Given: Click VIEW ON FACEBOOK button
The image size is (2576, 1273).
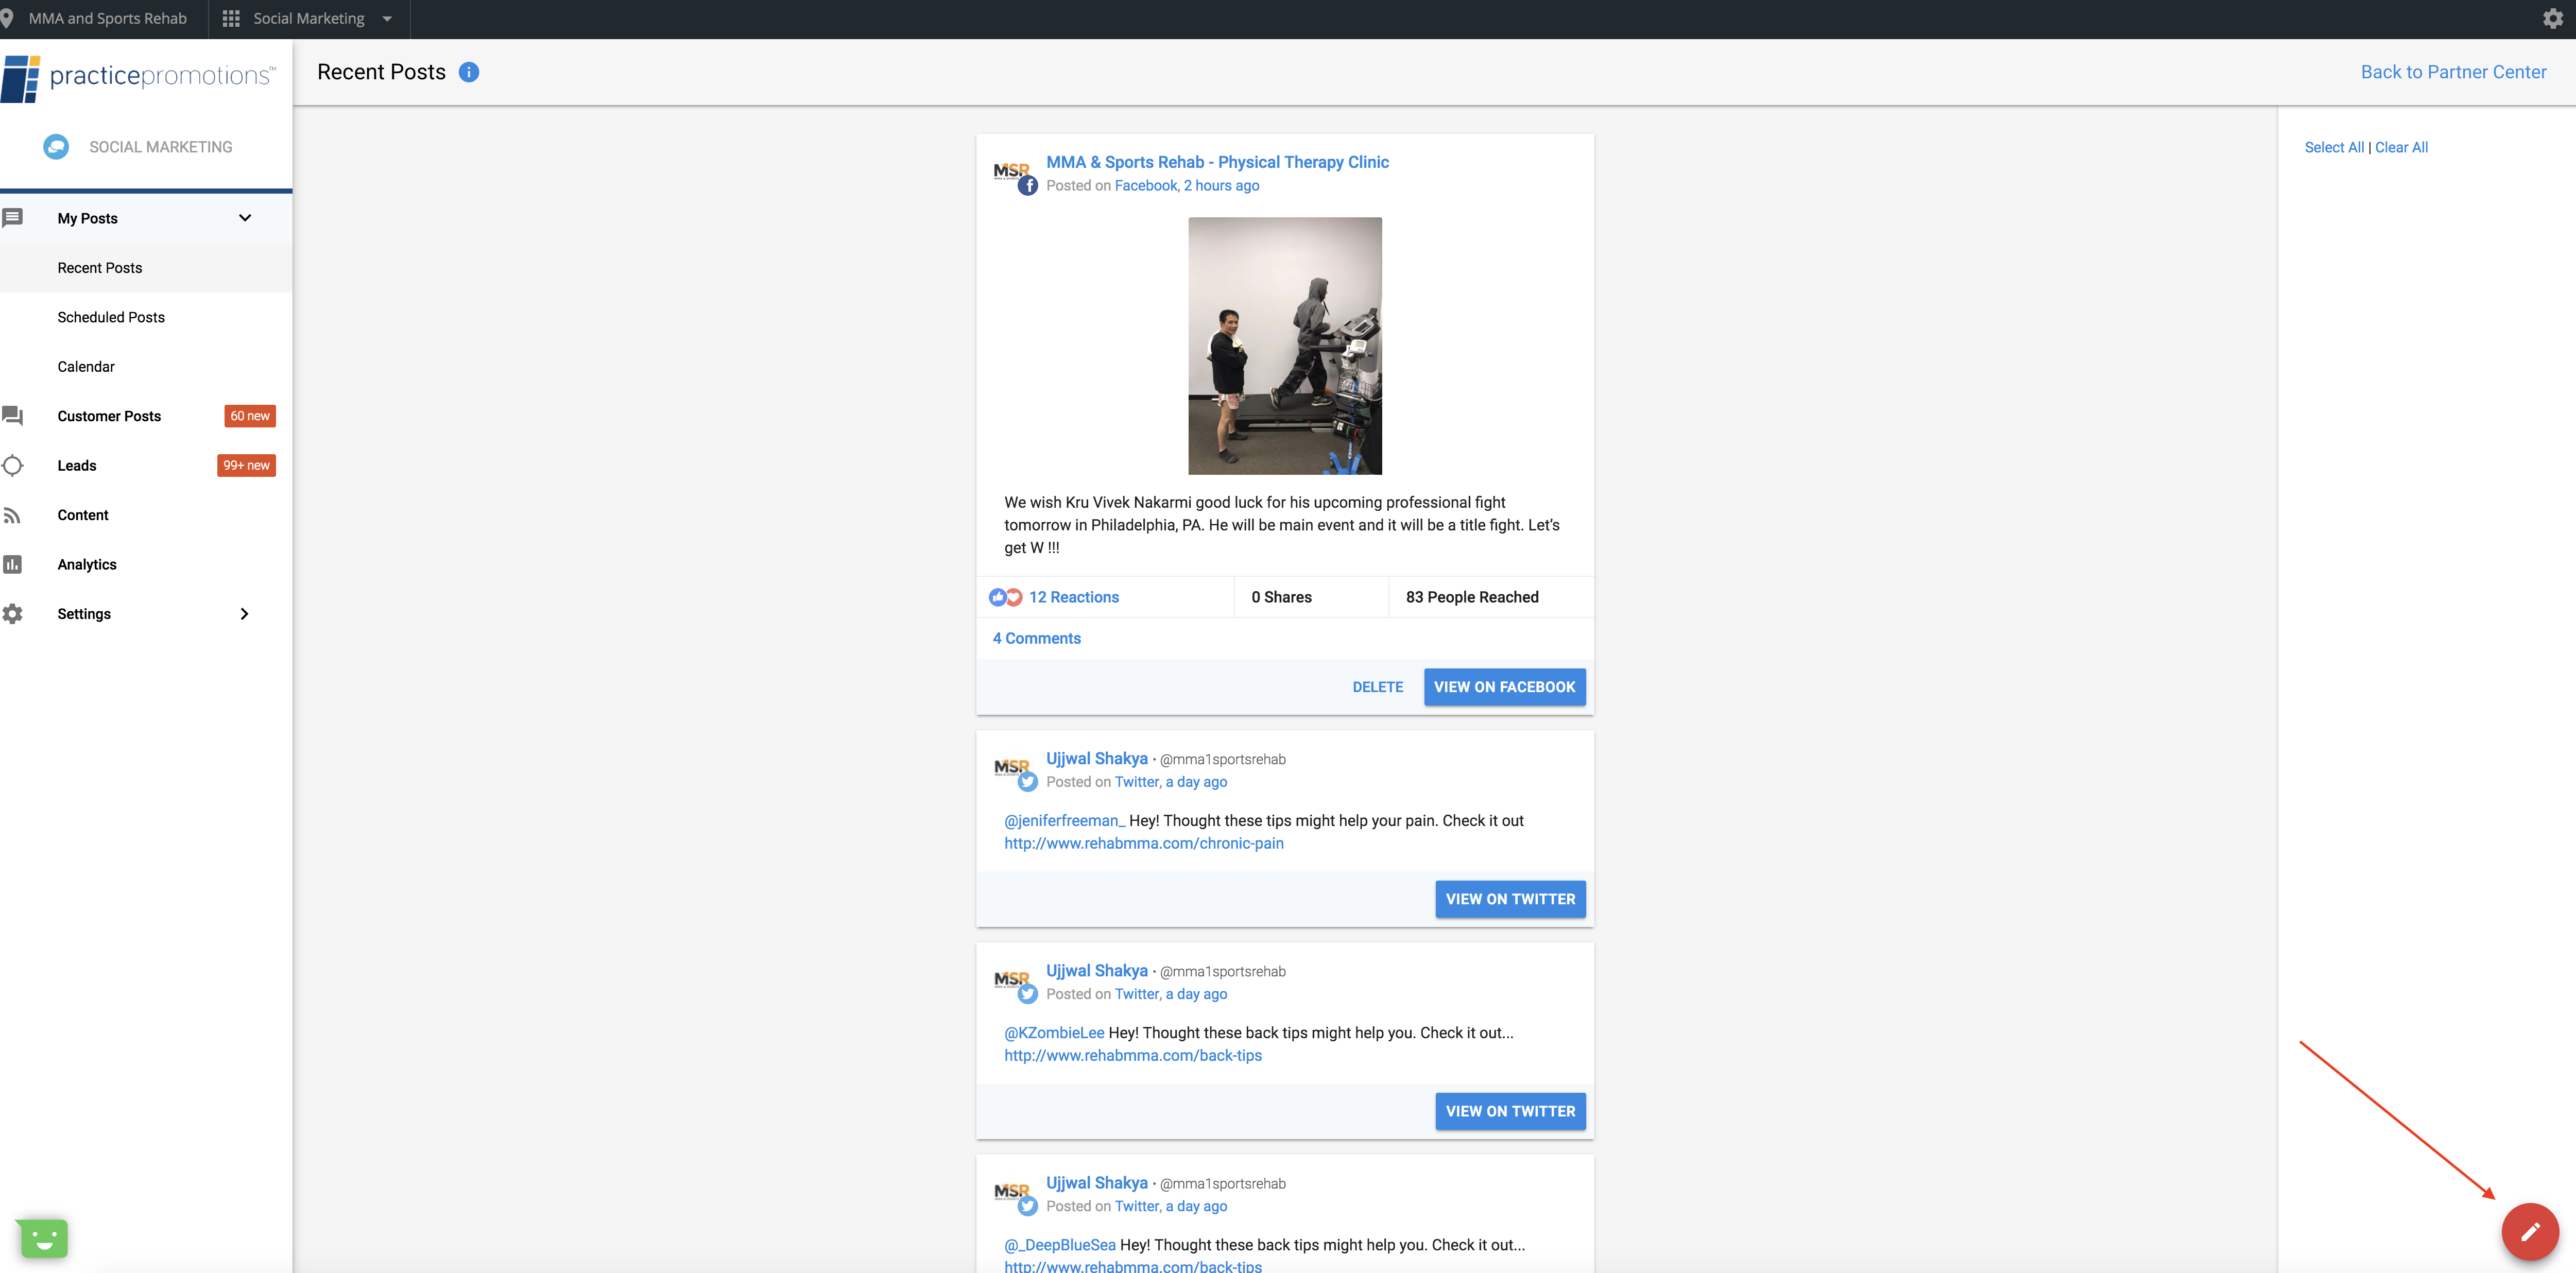Looking at the screenshot, I should pos(1504,687).
